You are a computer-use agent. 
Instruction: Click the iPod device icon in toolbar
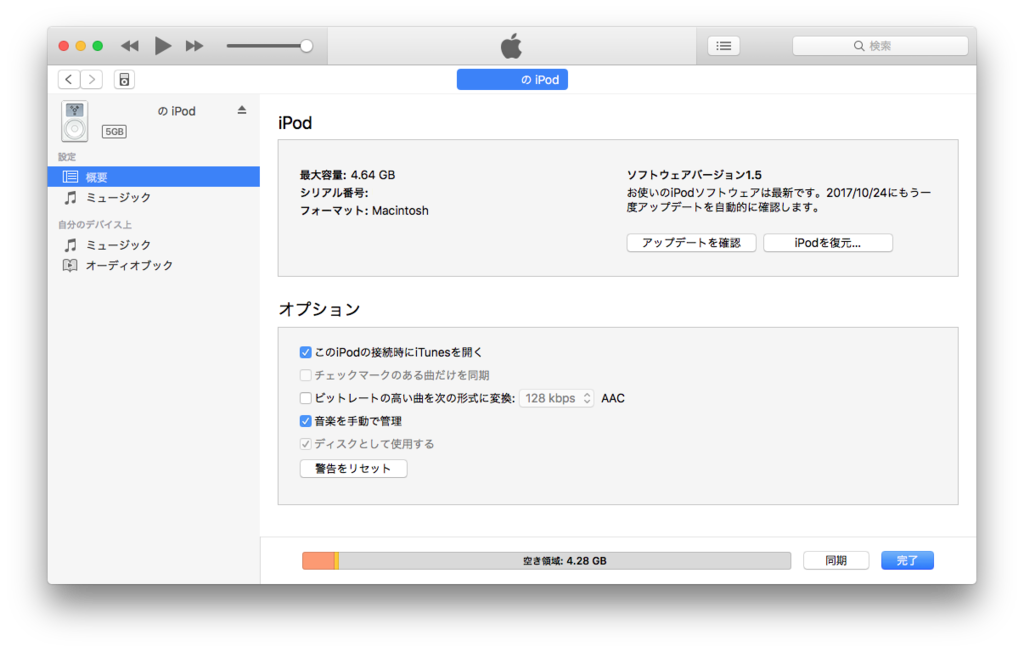pyautogui.click(x=124, y=79)
